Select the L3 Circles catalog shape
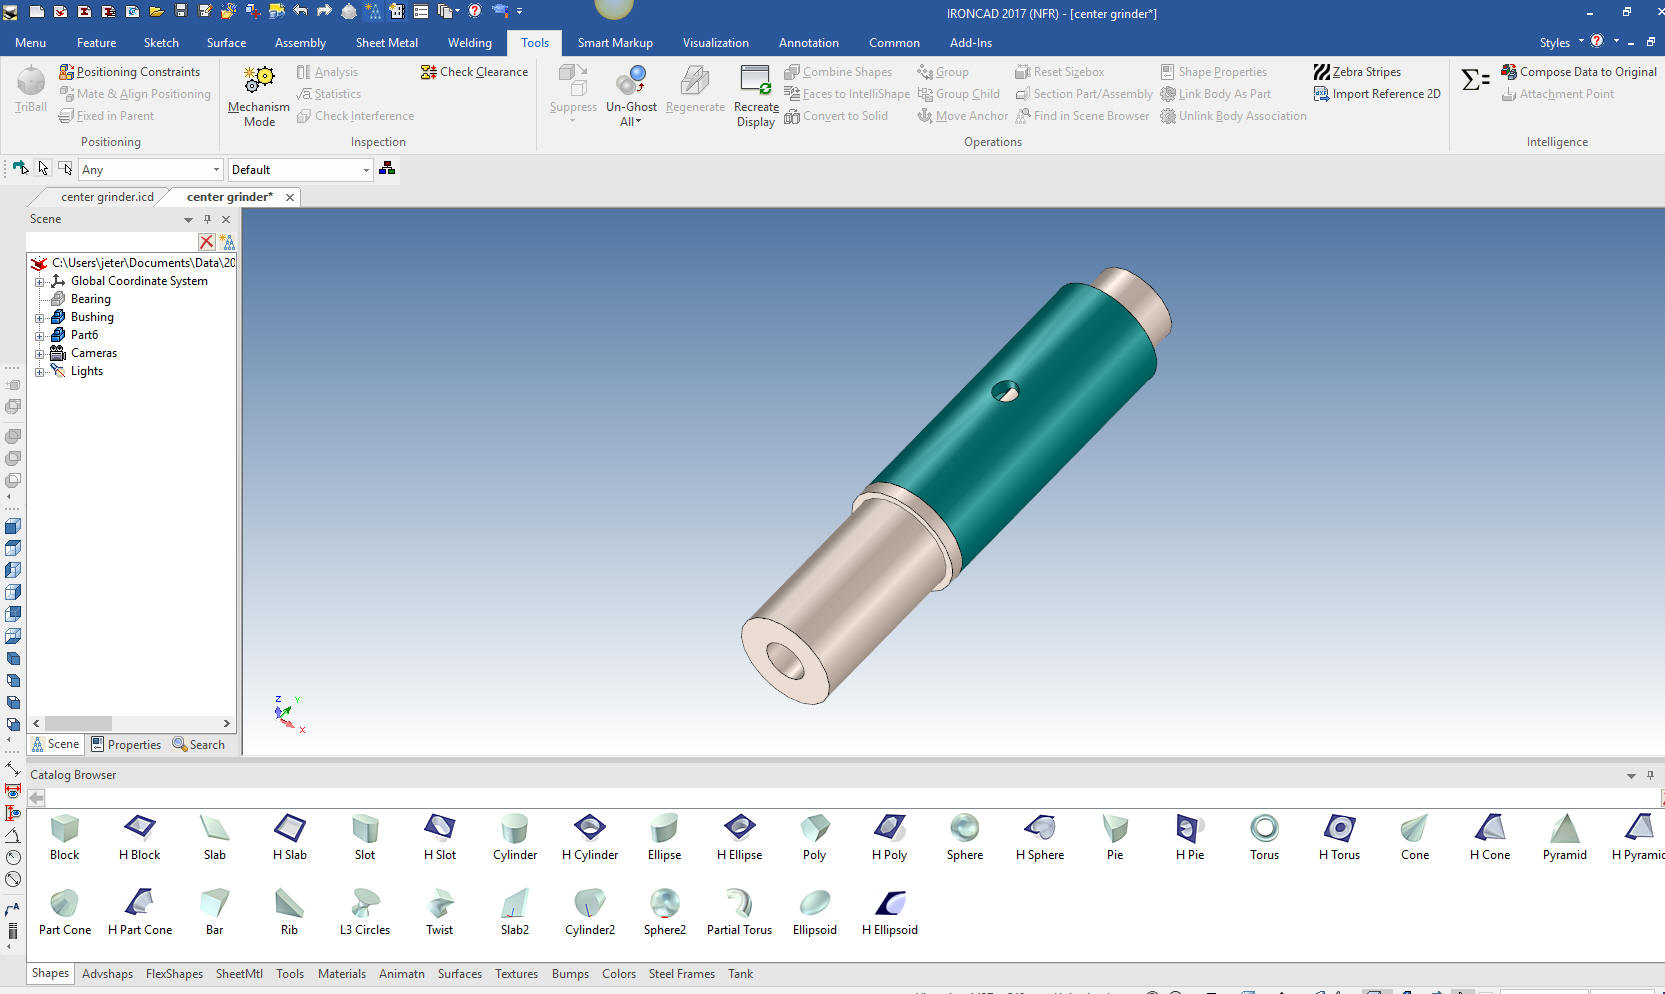The width and height of the screenshot is (1665, 994). point(365,912)
